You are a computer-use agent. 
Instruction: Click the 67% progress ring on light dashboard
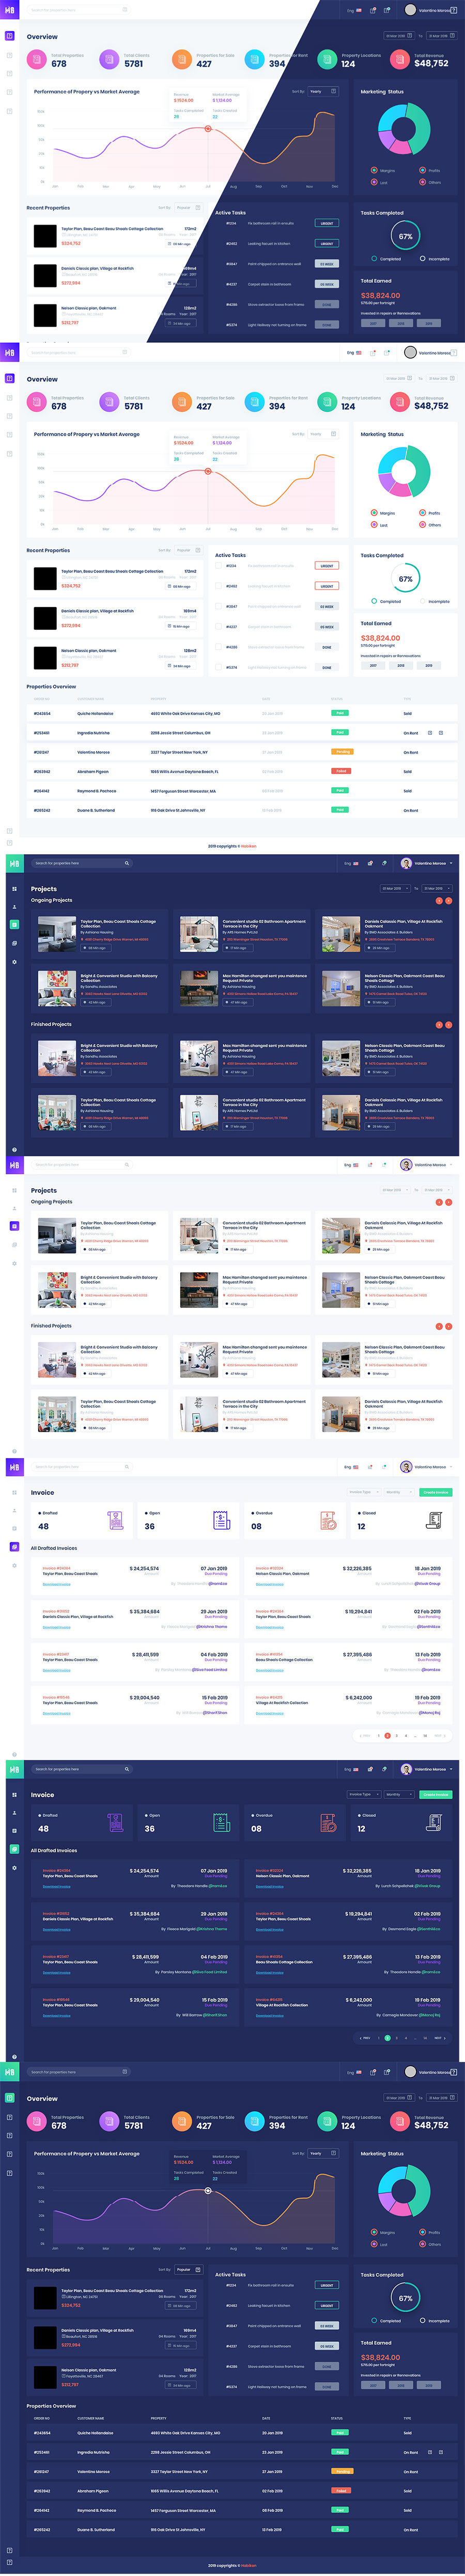click(405, 579)
